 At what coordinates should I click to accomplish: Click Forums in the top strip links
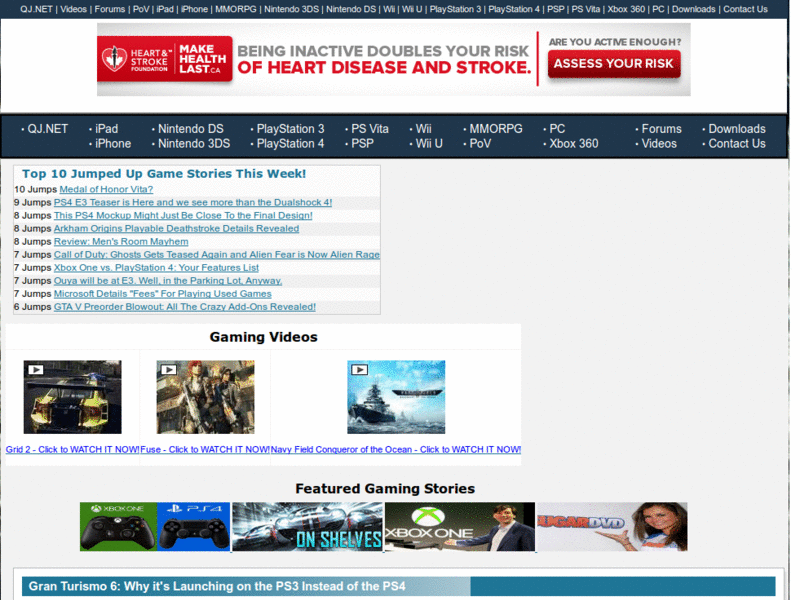pyautogui.click(x=110, y=9)
